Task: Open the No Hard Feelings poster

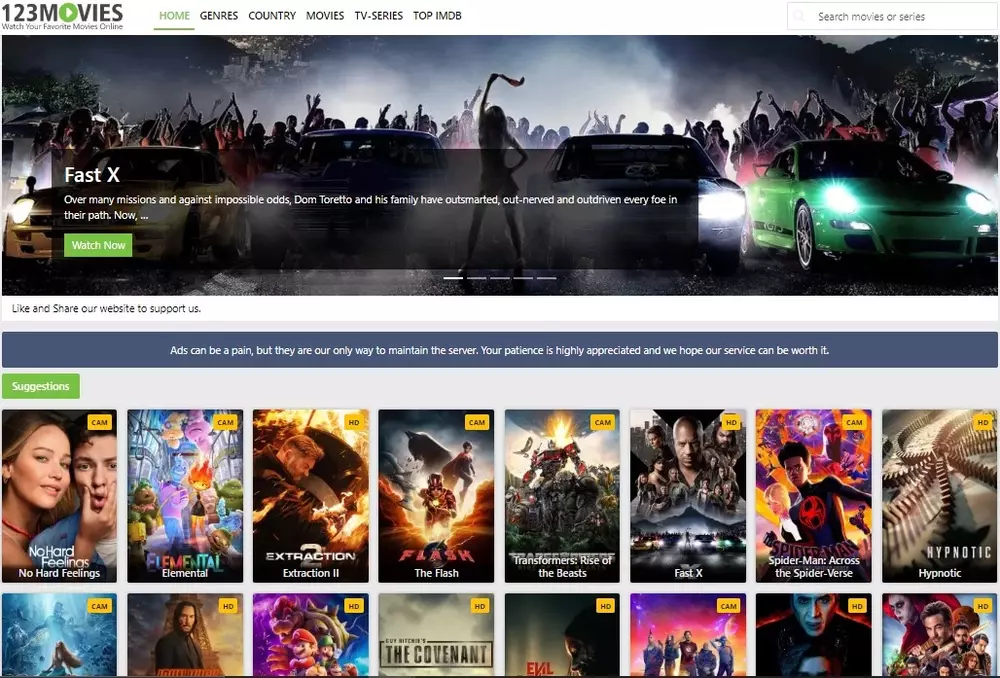Action: [x=59, y=496]
